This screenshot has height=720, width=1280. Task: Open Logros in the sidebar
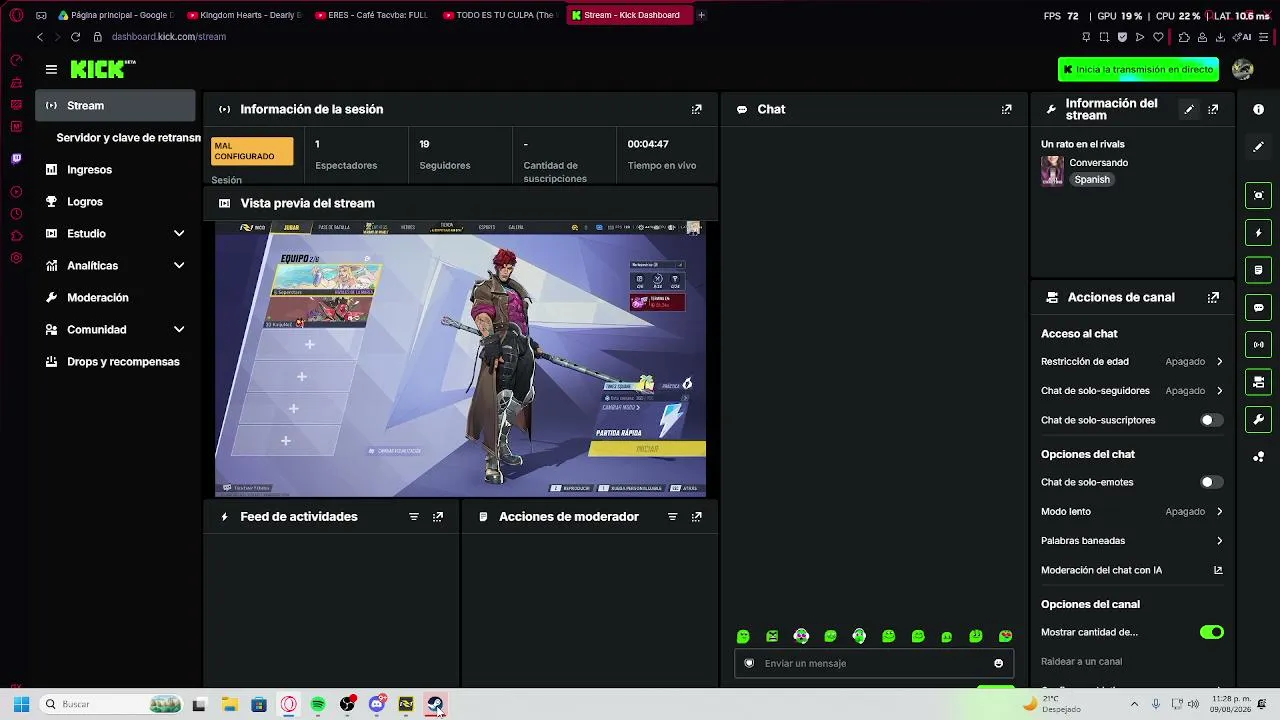[x=116, y=202]
